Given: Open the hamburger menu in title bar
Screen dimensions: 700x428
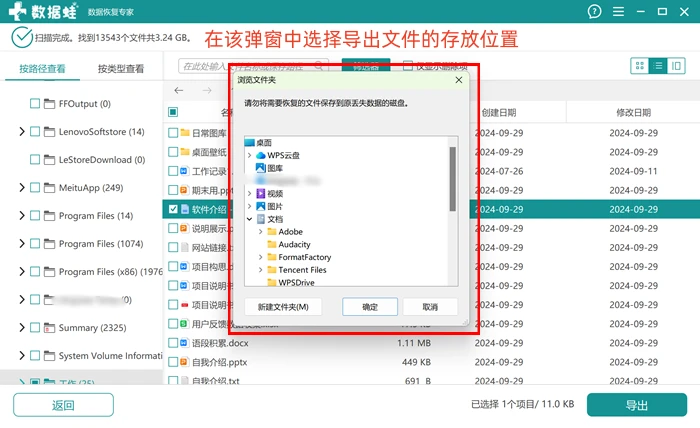Looking at the screenshot, I should pos(618,11).
